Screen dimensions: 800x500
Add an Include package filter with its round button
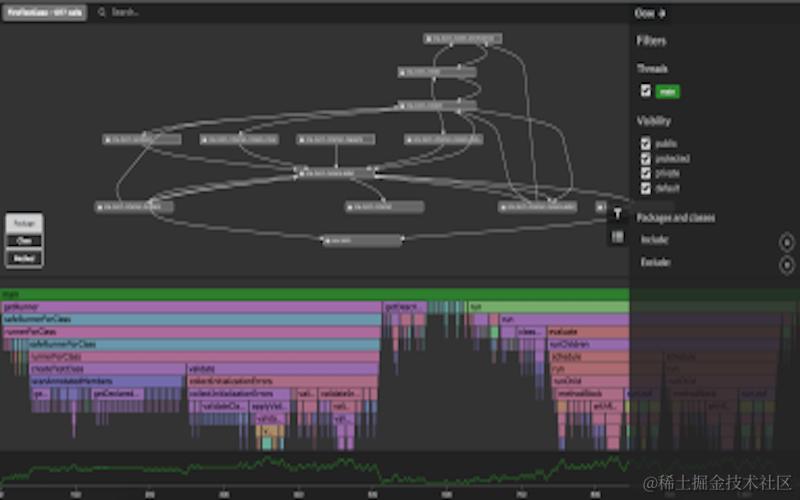[787, 242]
